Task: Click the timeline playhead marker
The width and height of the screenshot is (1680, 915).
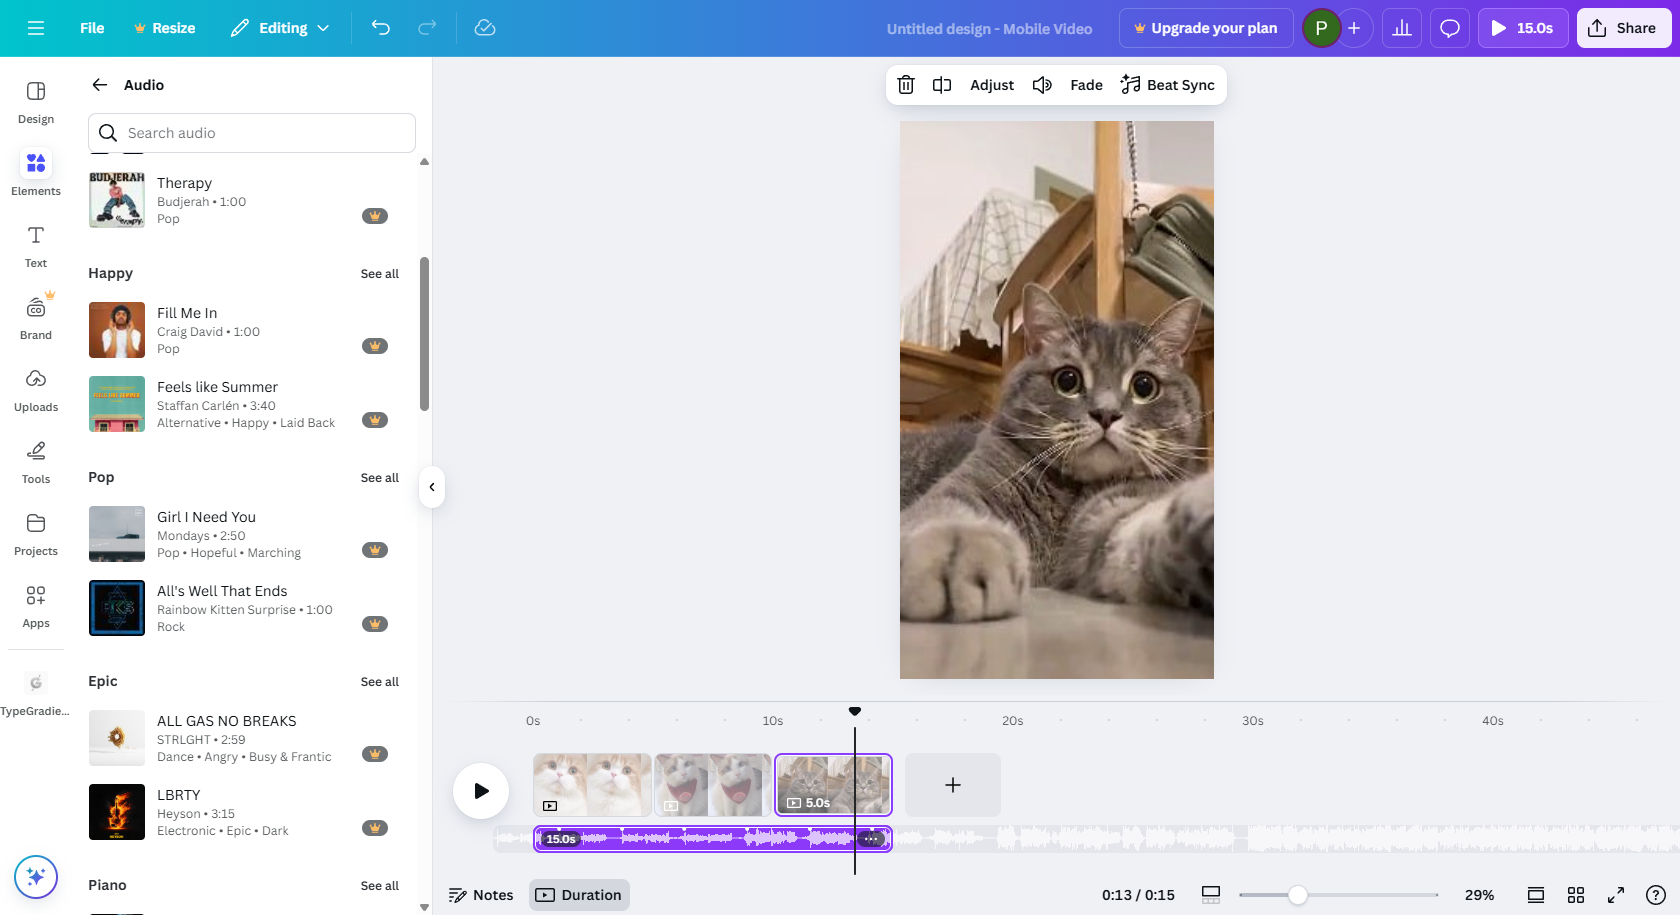Action: (x=855, y=711)
